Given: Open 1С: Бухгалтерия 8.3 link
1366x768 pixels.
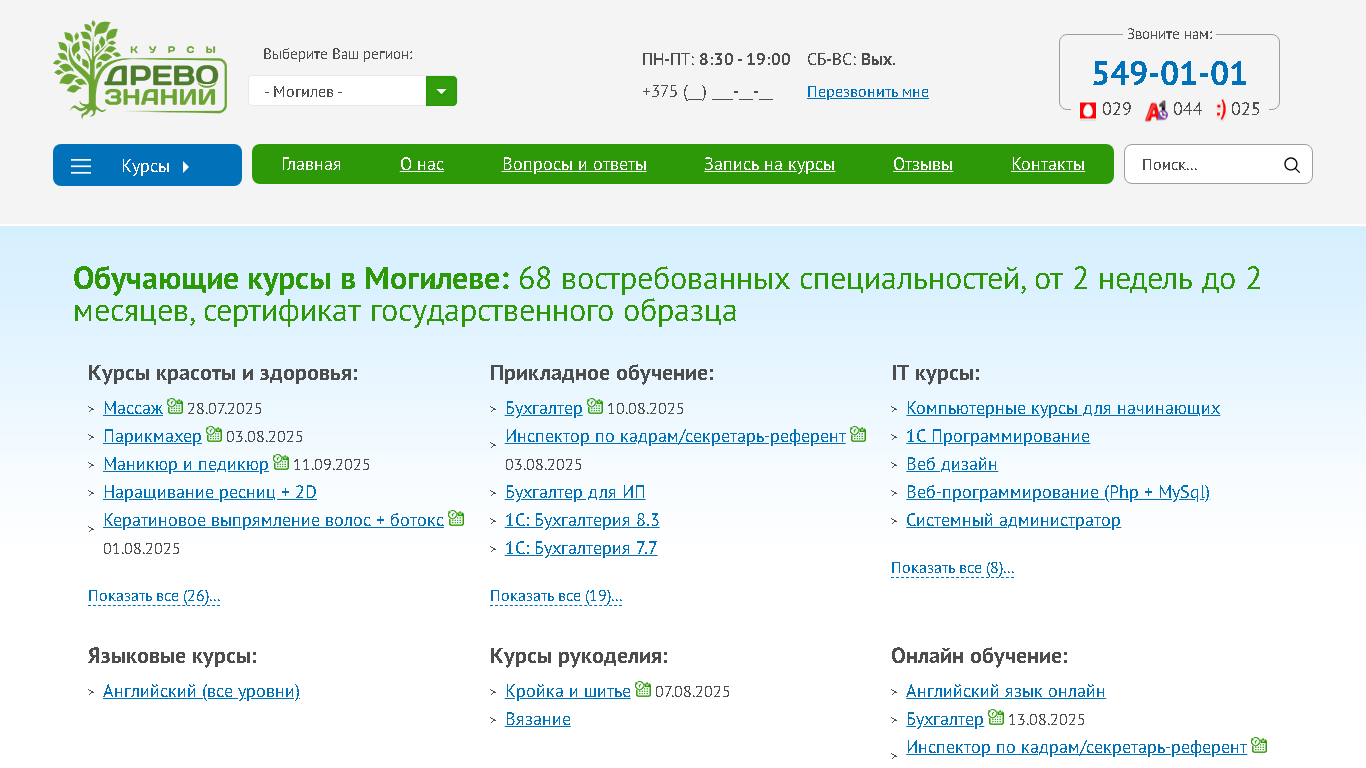Looking at the screenshot, I should coord(582,520).
